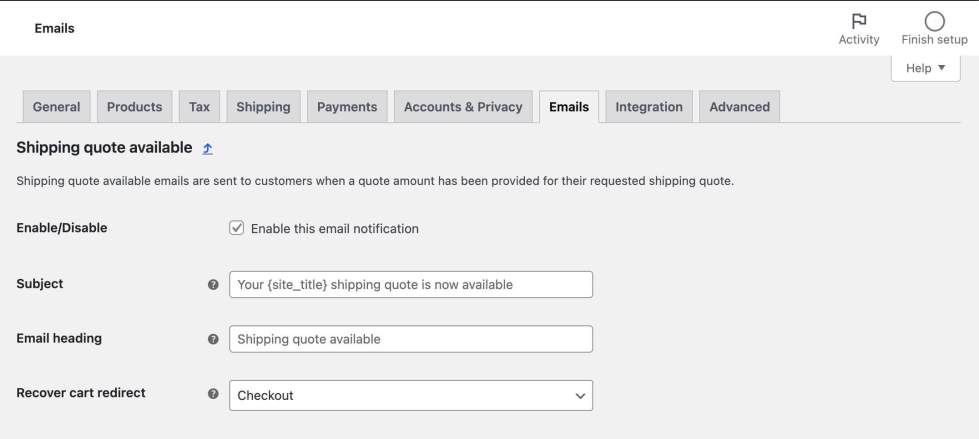Viewport: 979px width, 439px height.
Task: Open the Payments tab
Action: (x=347, y=107)
